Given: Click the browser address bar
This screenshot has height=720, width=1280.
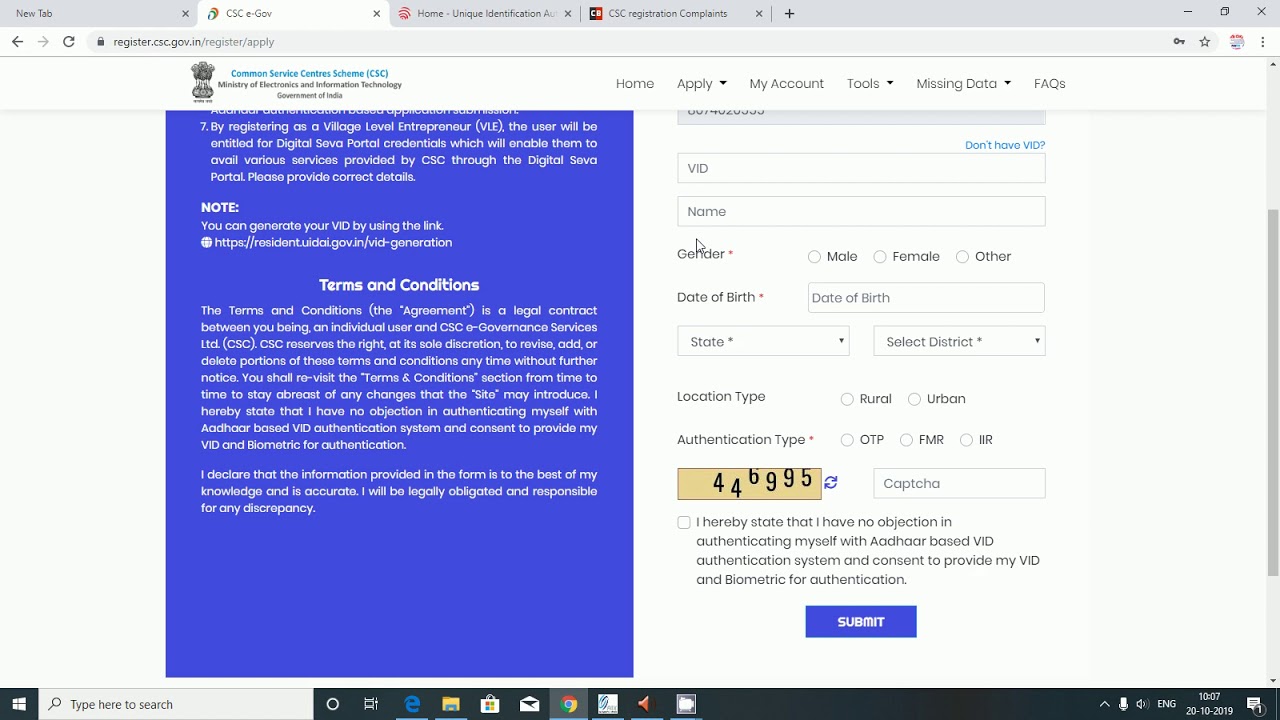Looking at the screenshot, I should coord(630,42).
